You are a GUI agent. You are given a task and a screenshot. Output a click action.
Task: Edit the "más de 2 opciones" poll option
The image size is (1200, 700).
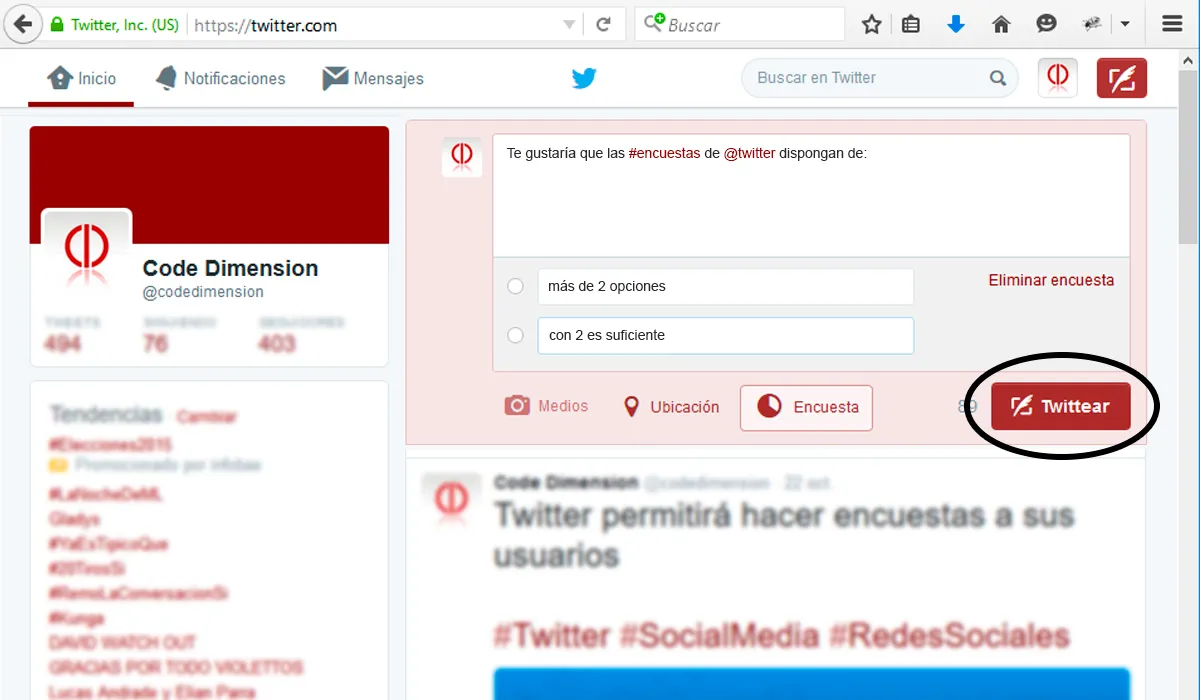[725, 286]
